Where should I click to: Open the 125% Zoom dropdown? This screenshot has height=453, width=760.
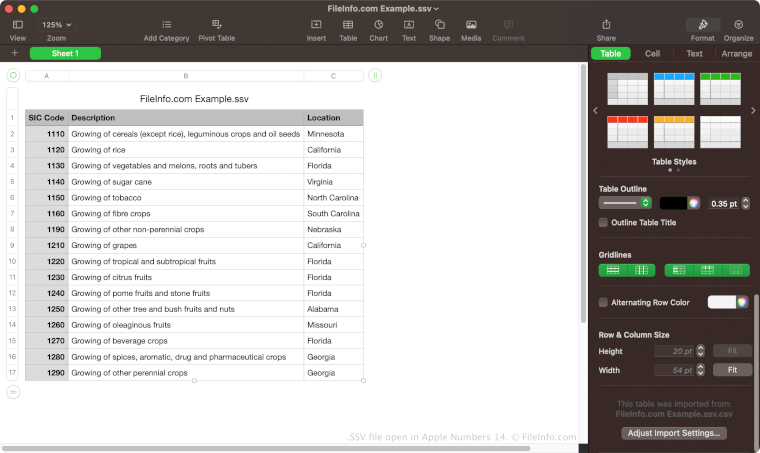56,24
